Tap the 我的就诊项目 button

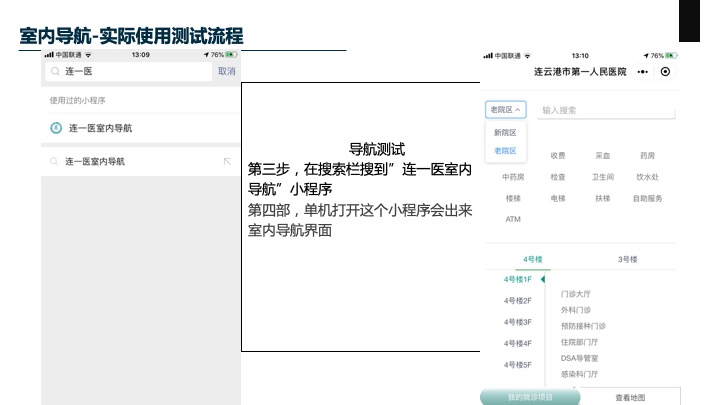[x=530, y=397]
